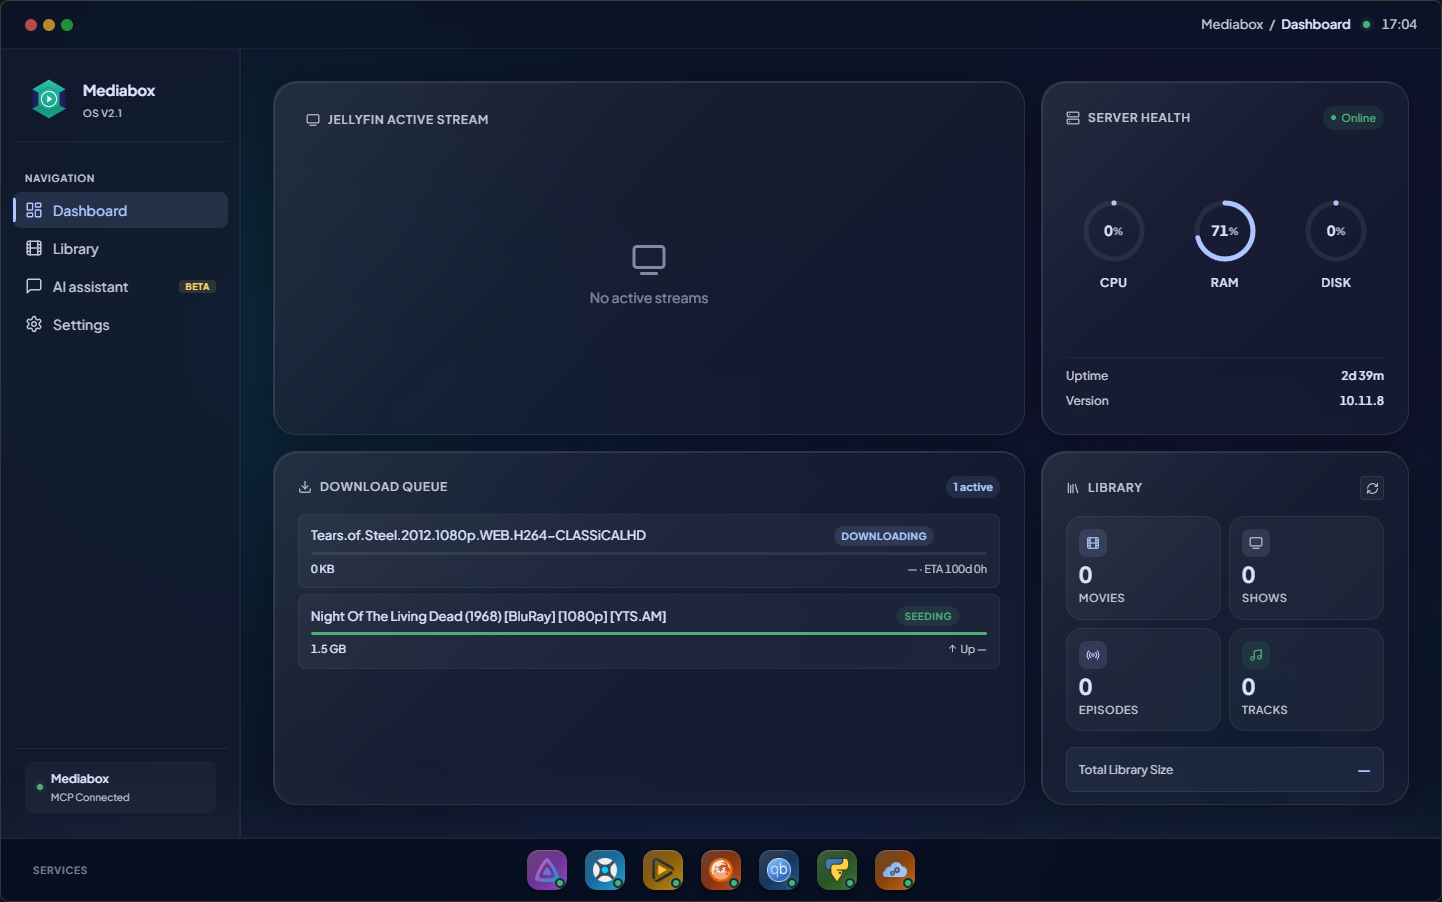Image resolution: width=1442 pixels, height=902 pixels.
Task: Click the No active streams message
Action: (649, 298)
